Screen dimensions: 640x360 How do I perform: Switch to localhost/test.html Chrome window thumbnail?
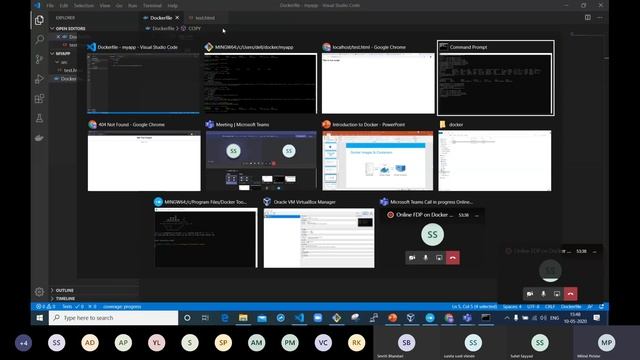pyautogui.click(x=378, y=78)
